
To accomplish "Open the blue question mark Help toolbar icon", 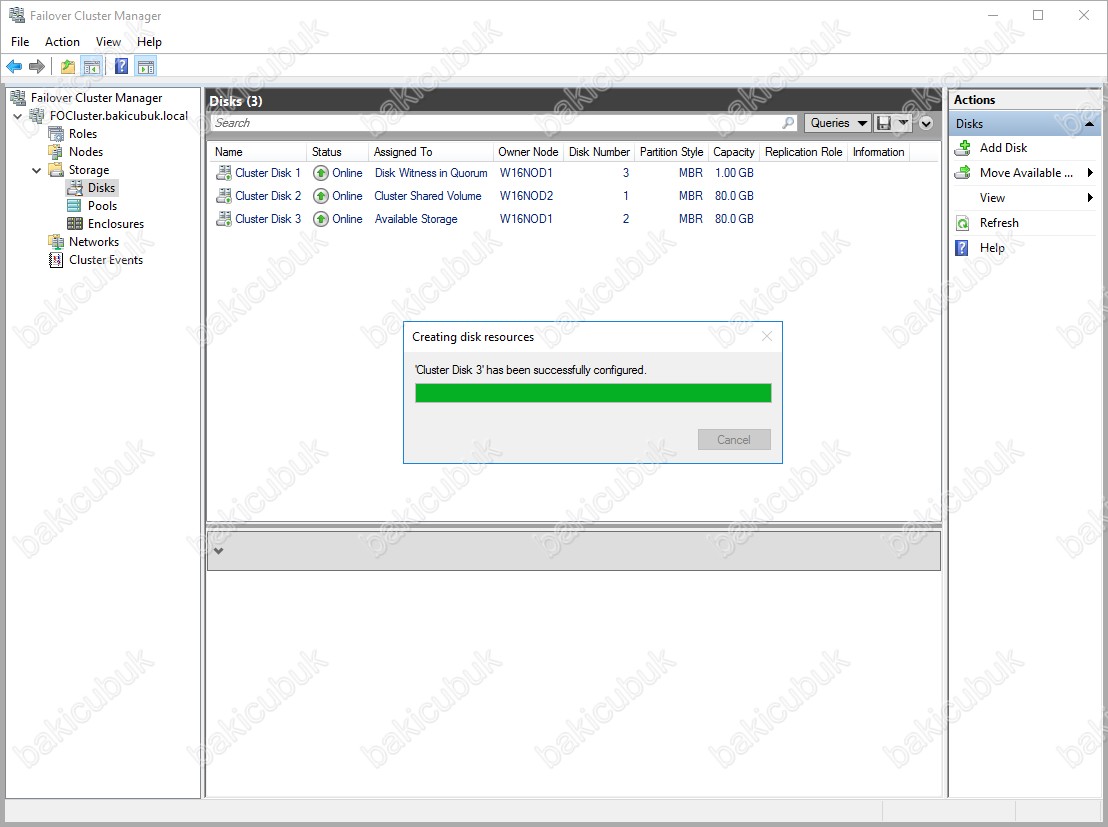I will pos(122,66).
